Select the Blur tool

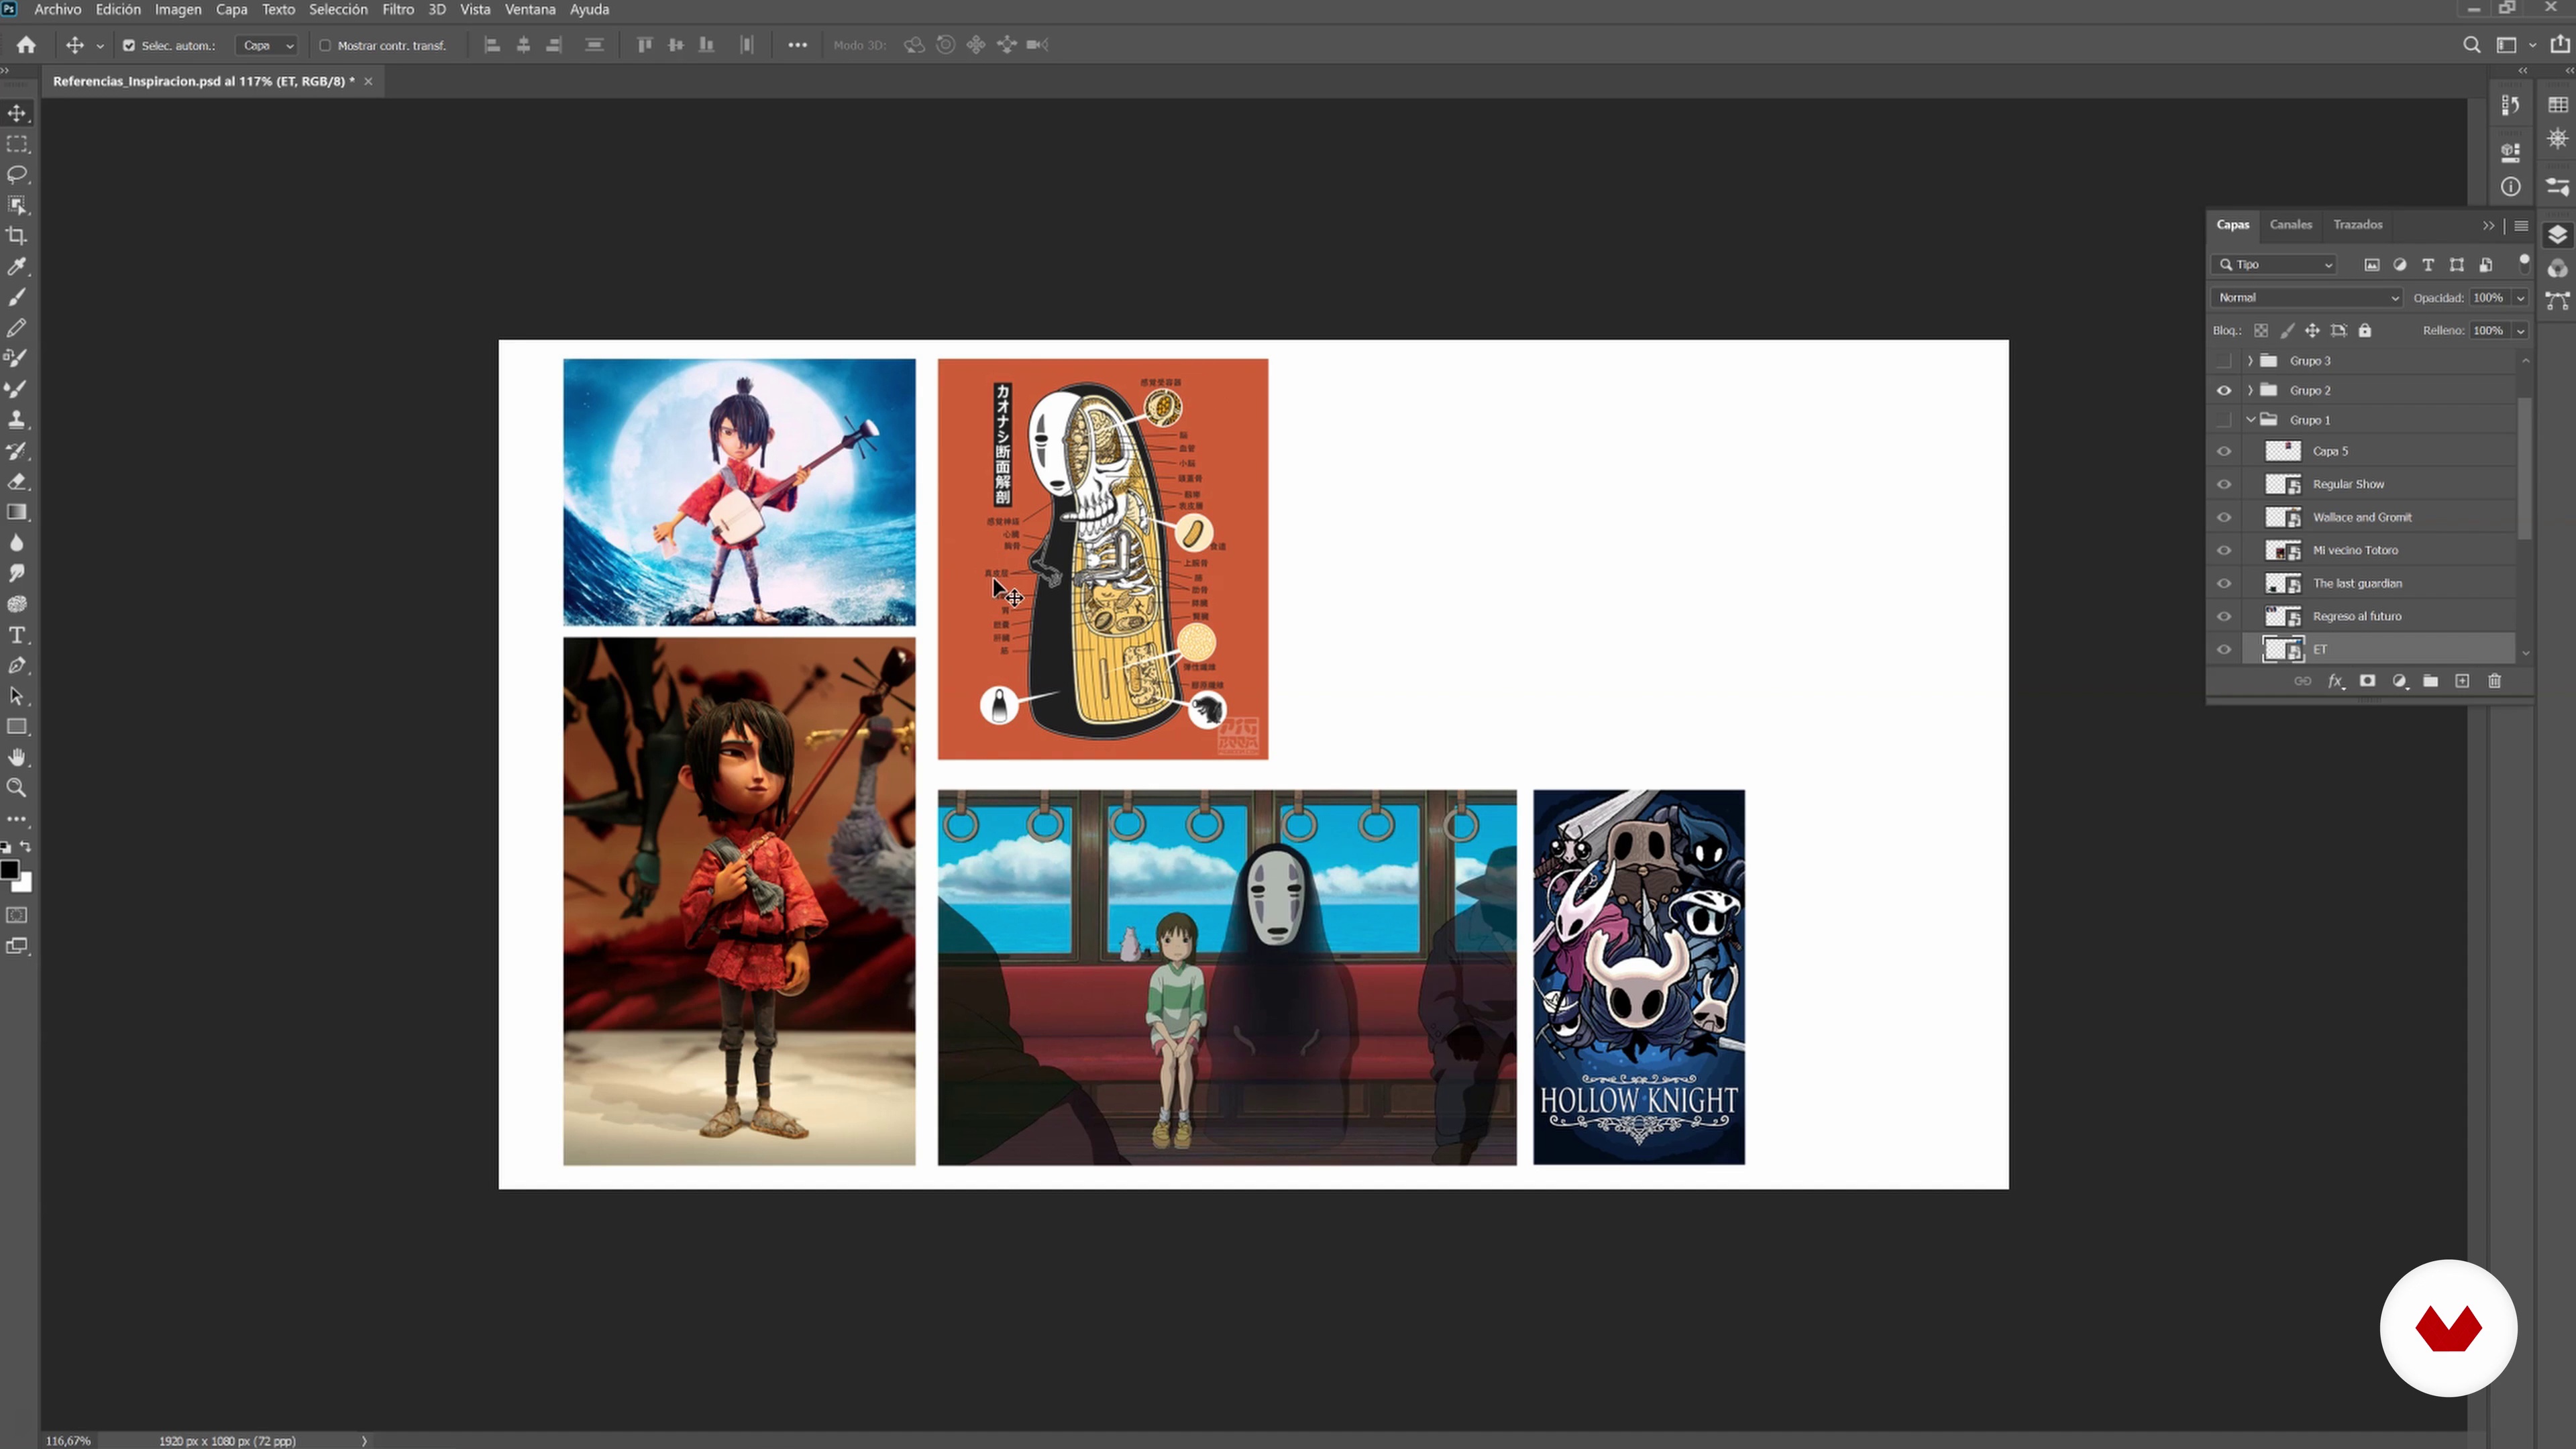(17, 543)
